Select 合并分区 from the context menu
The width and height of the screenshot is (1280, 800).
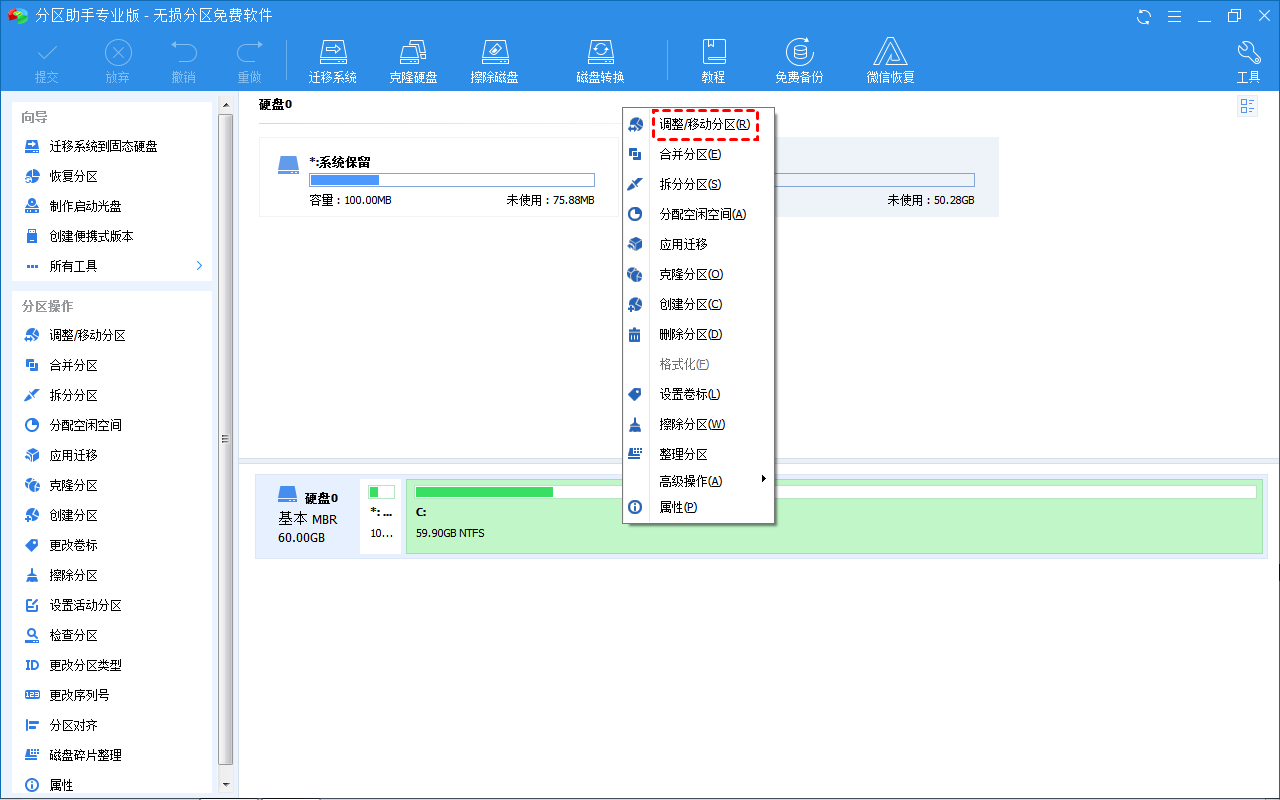point(690,155)
